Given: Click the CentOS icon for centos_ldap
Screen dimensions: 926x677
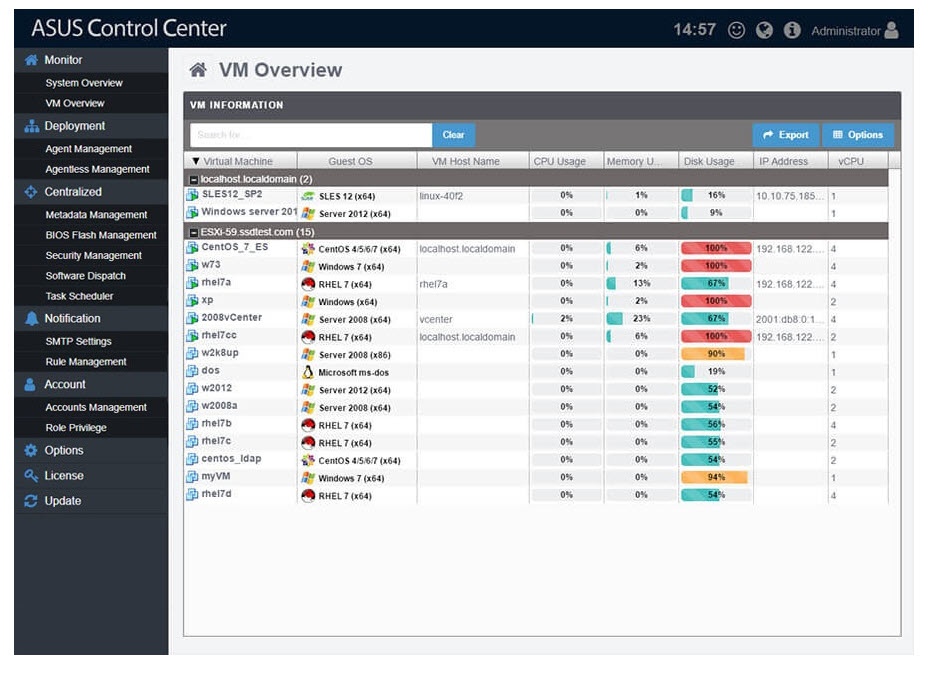Looking at the screenshot, I should coord(308,460).
